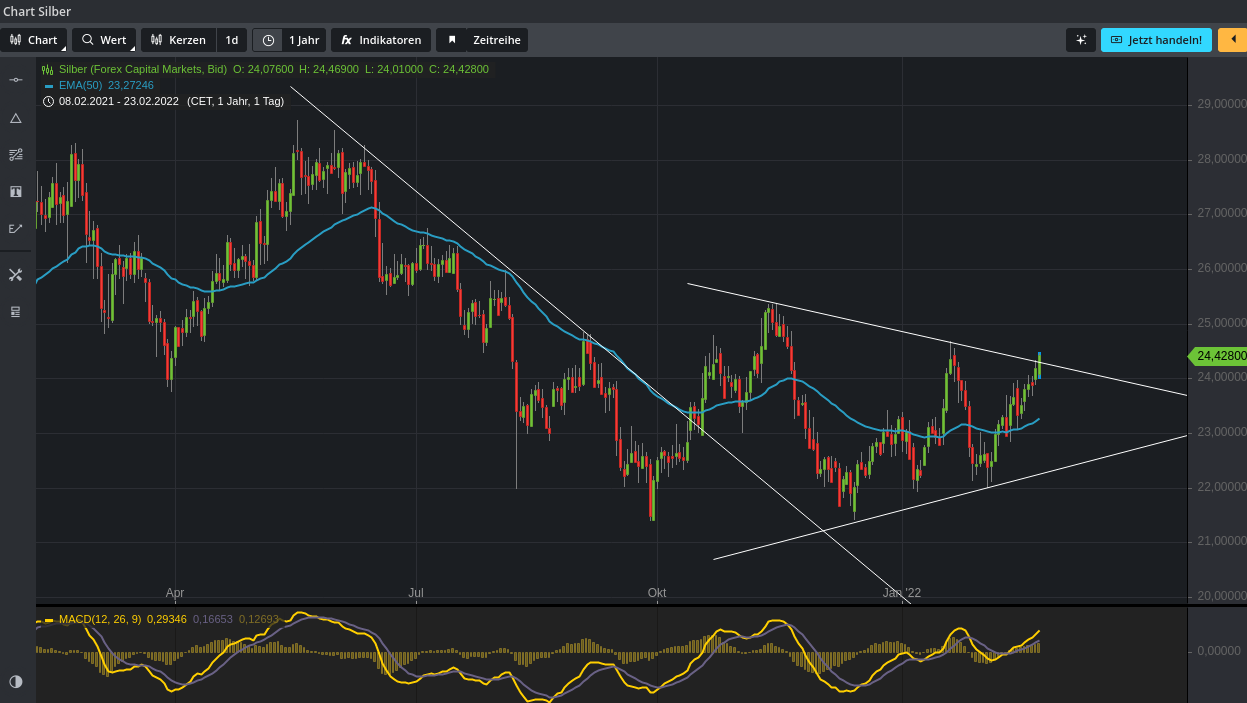Click the object list panel icon
Screen dimensions: 1247x703
15,312
